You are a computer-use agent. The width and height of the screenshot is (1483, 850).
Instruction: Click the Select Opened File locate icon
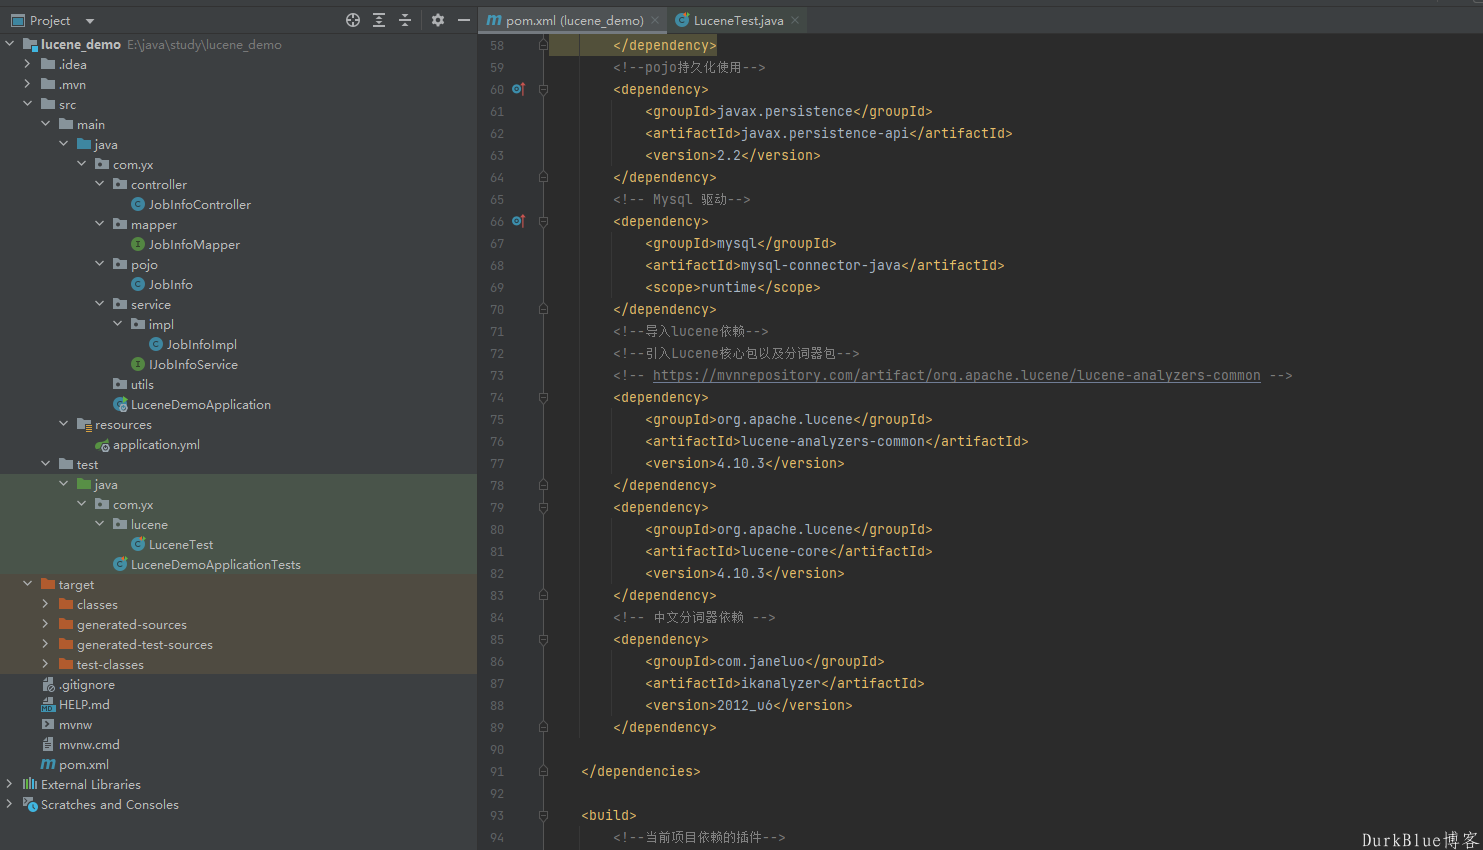[x=353, y=20]
